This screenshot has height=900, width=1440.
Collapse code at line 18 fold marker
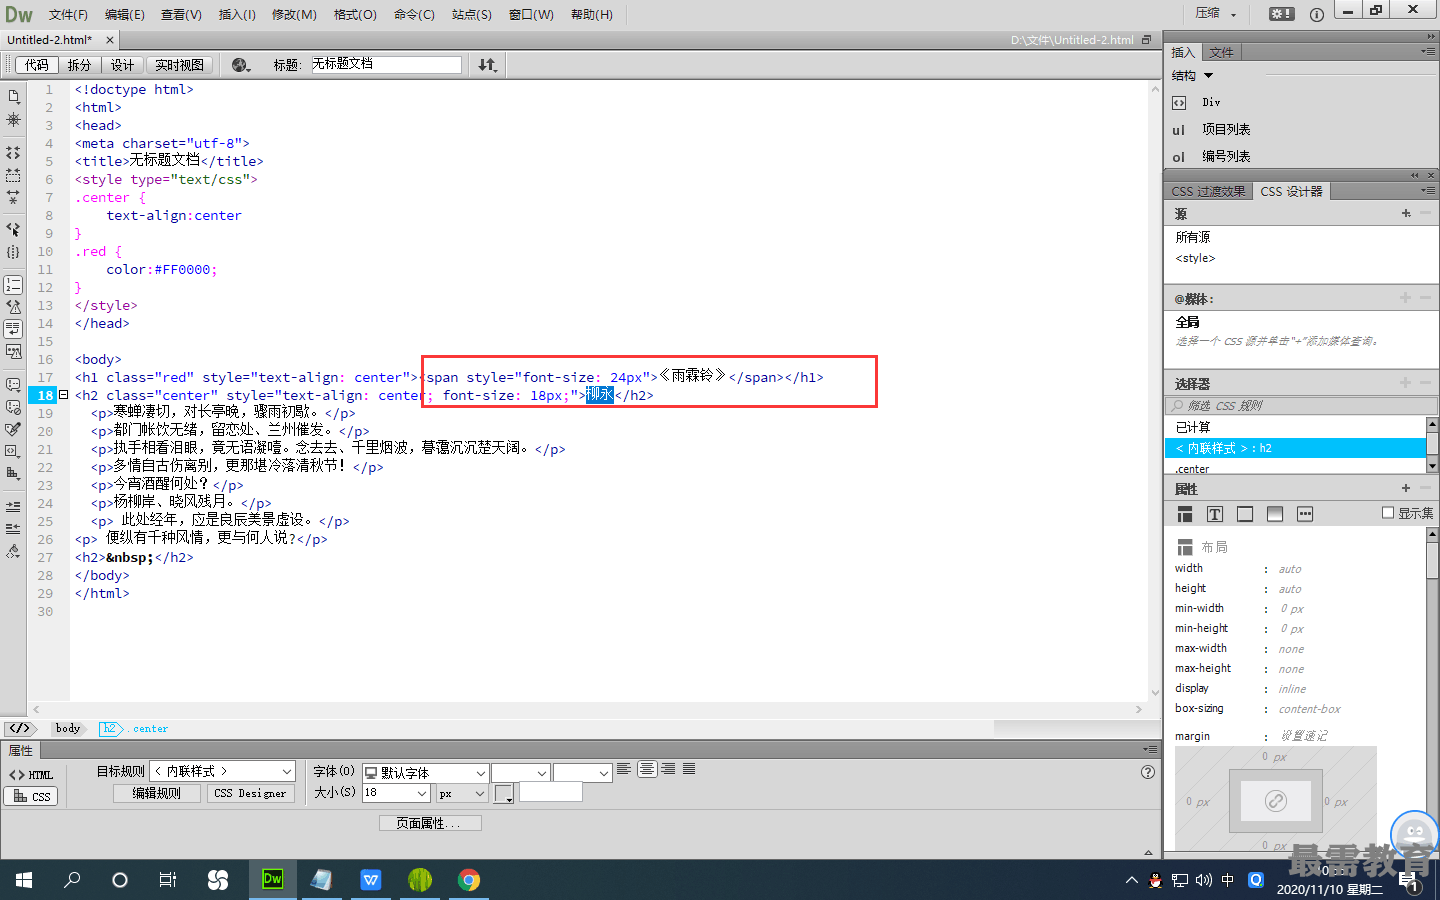tap(63, 395)
